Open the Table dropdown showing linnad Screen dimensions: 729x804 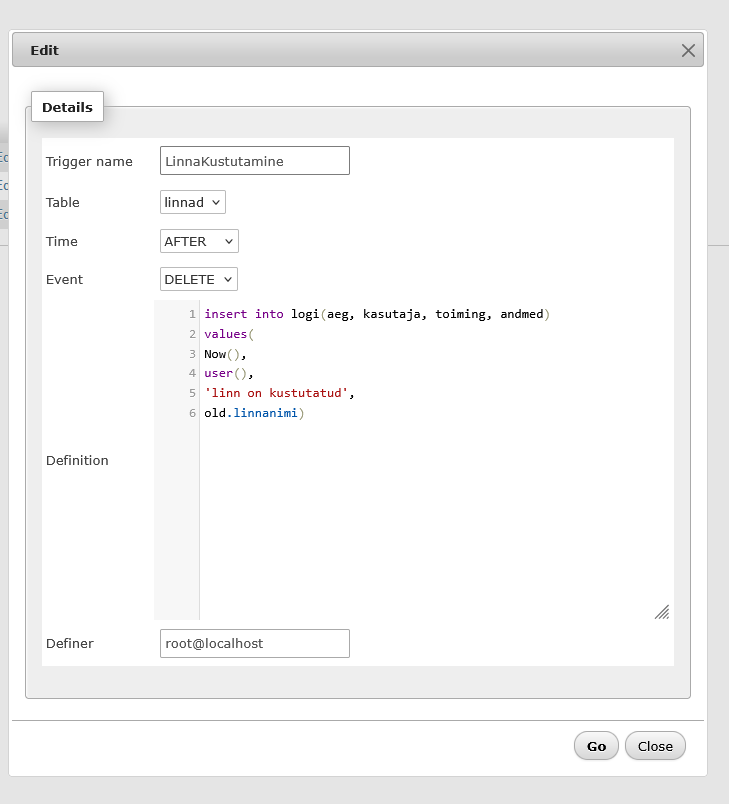[x=193, y=202]
